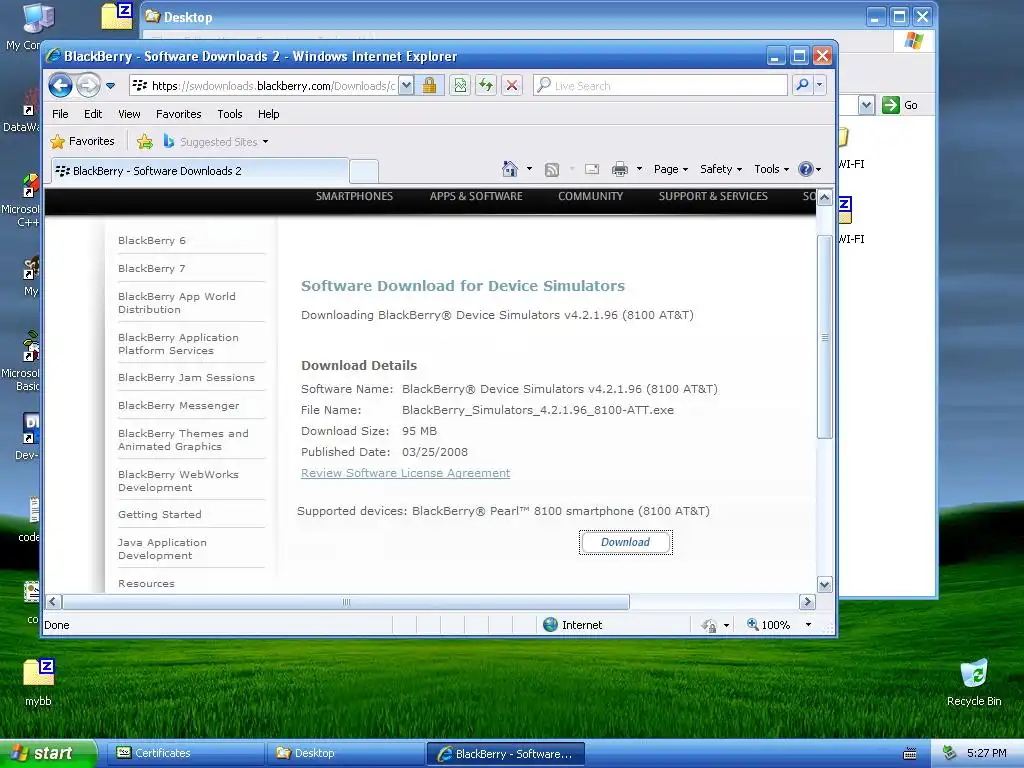The image size is (1024, 768).
Task: Open BlackBerry Messenger sidebar link
Action: 178,406
